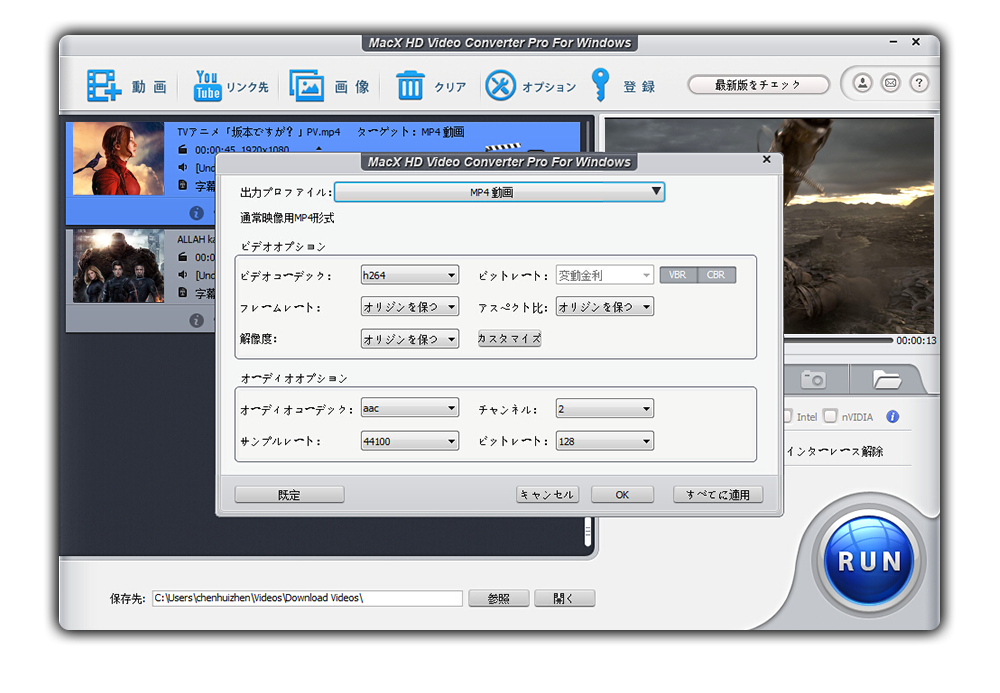1000x693 pixels.
Task: Click the カスタマイズ button
Action: coord(510,339)
